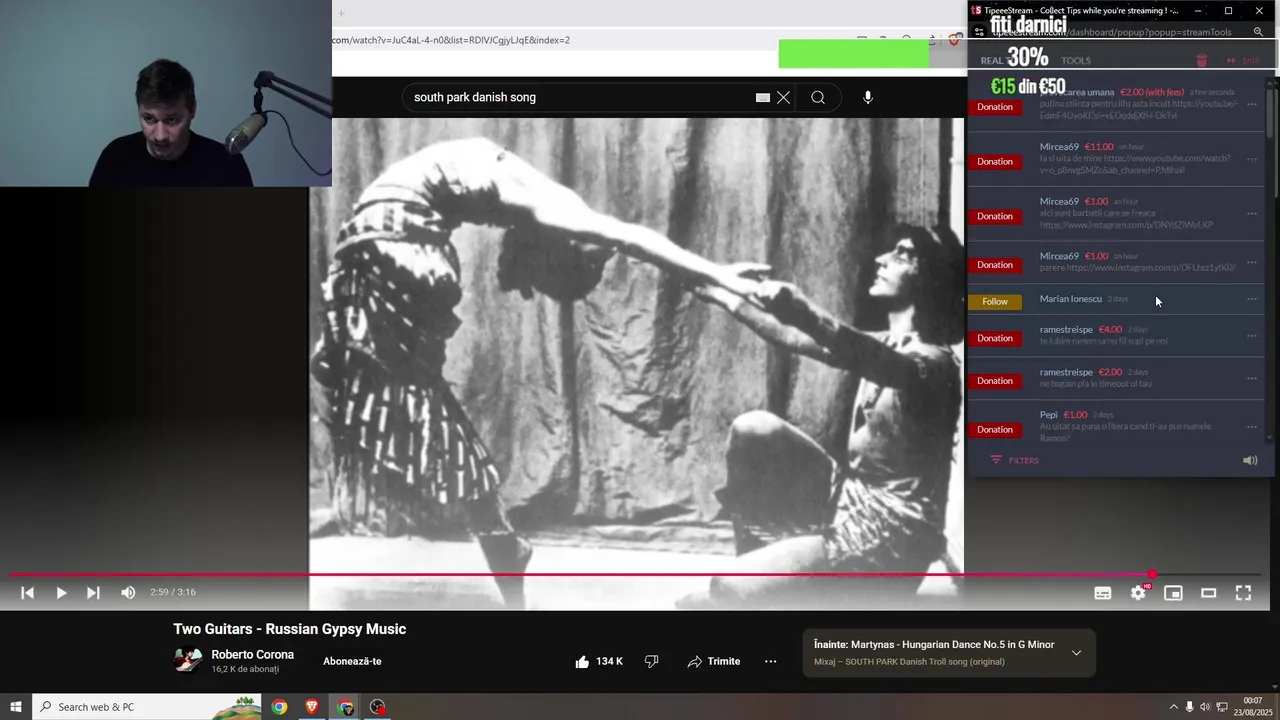Mute the YouTube player volume
This screenshot has width=1280, height=720.
(x=128, y=593)
